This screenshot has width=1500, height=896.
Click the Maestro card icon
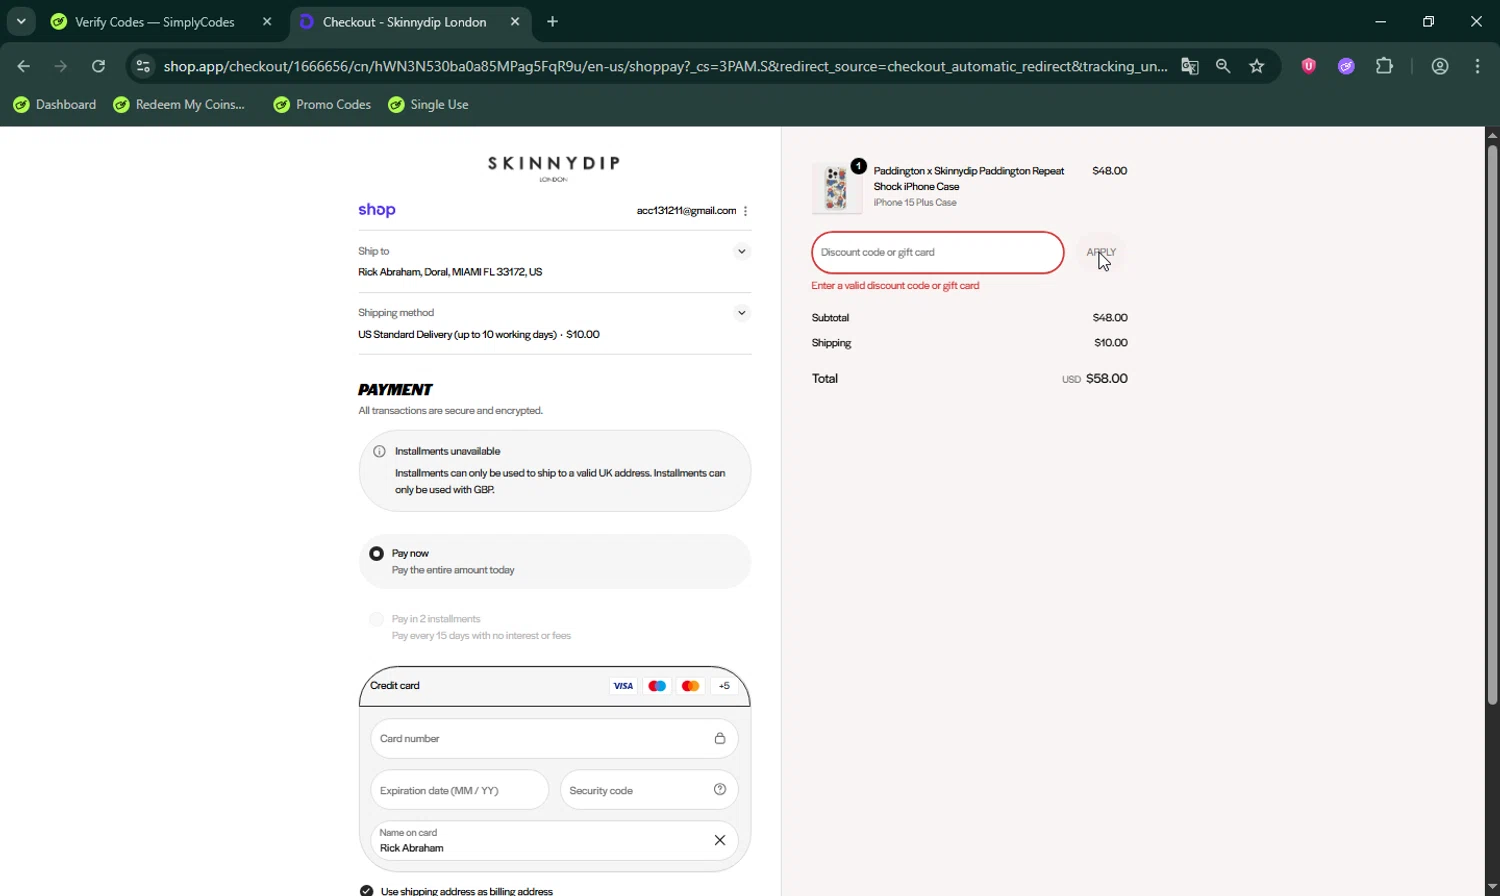(x=657, y=686)
